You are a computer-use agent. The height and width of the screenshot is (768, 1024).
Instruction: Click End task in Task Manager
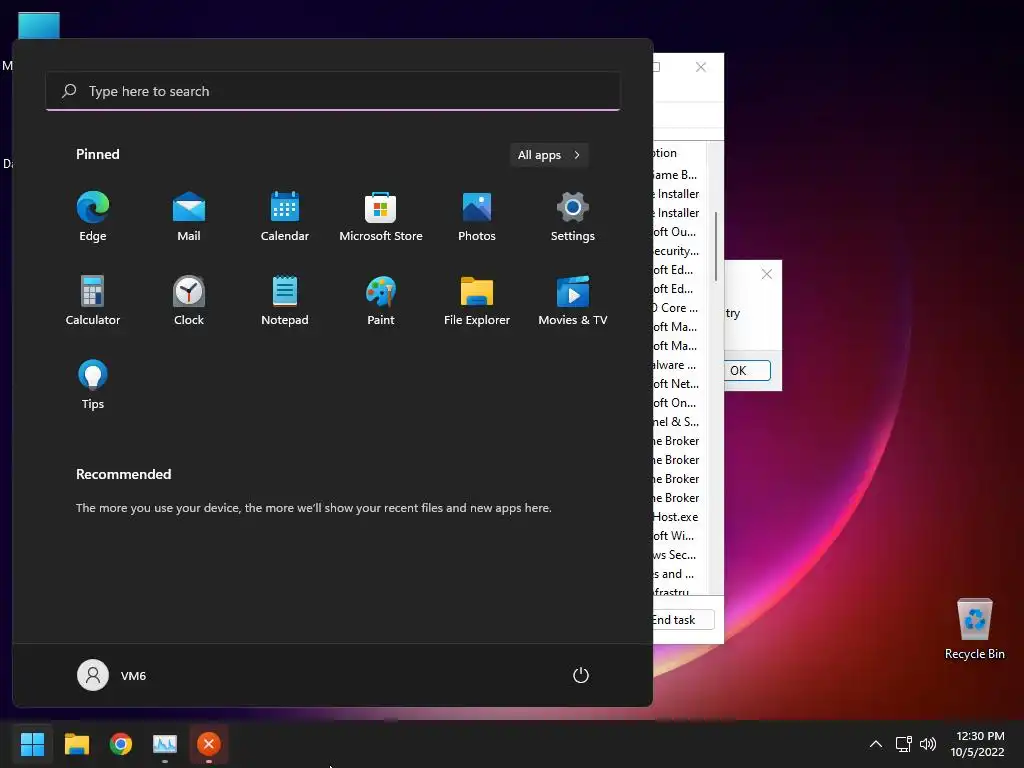[x=682, y=620]
